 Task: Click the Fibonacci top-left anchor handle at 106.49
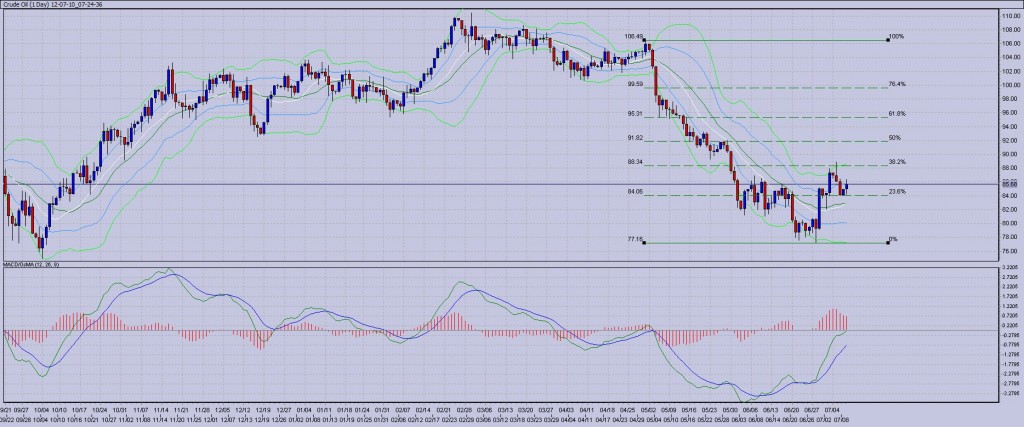(646, 41)
